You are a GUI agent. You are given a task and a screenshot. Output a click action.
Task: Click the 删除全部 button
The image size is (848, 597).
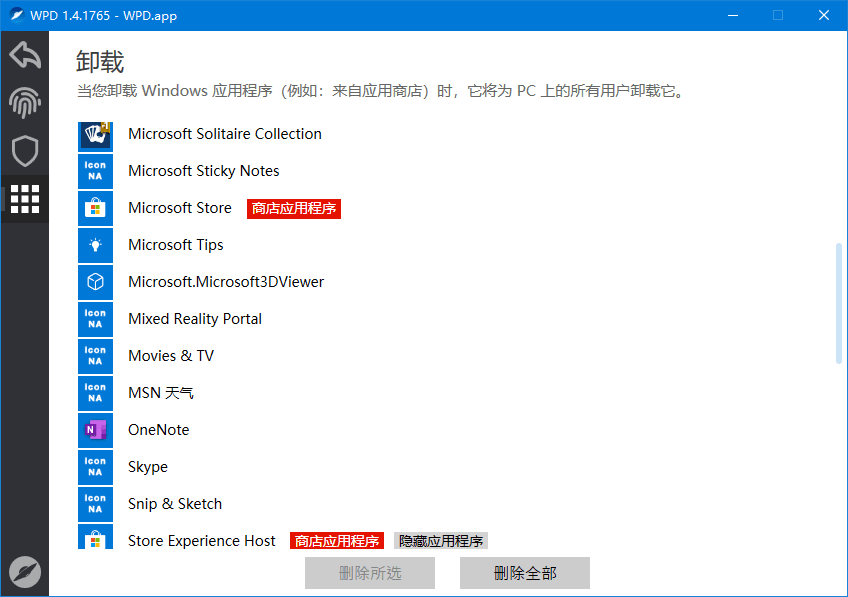point(525,573)
